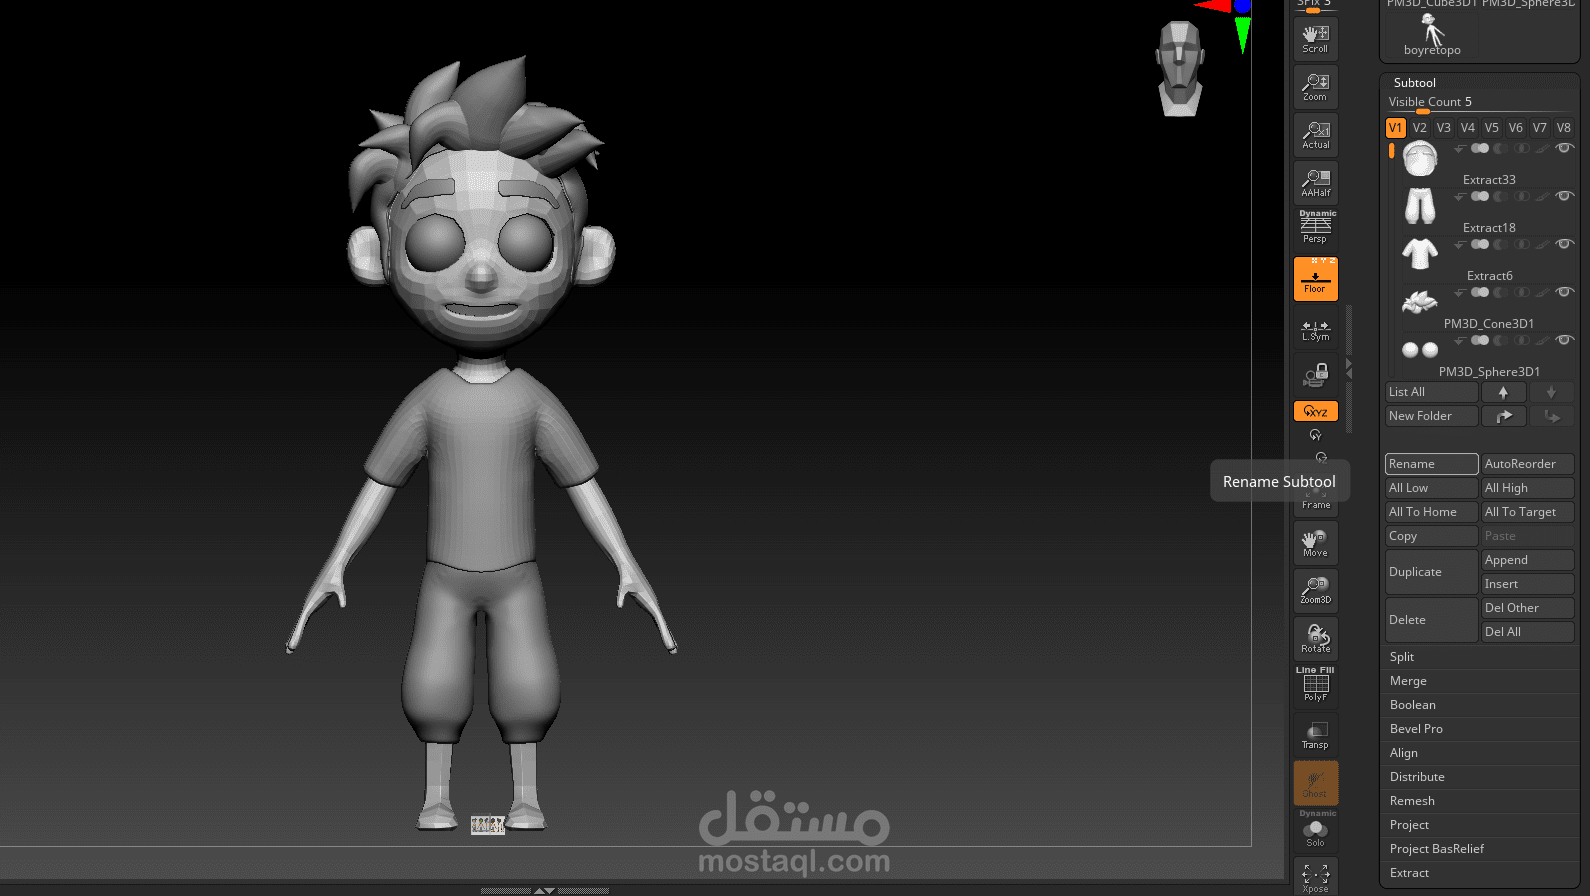Hide the Extract18 subtool via eye icon
Image resolution: width=1590 pixels, height=896 pixels.
pos(1565,196)
